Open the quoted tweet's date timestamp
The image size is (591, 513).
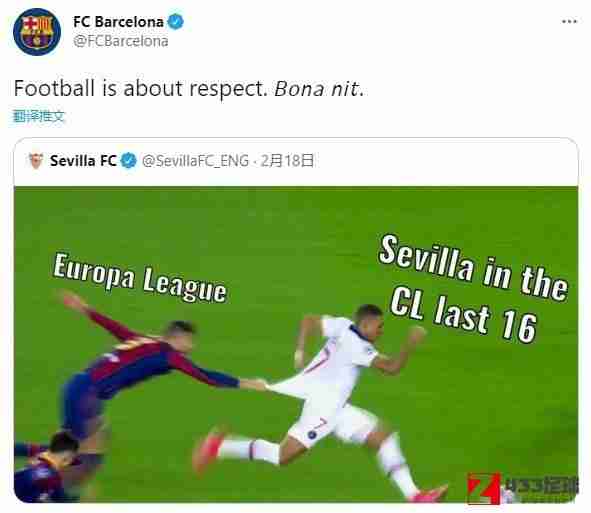287,161
